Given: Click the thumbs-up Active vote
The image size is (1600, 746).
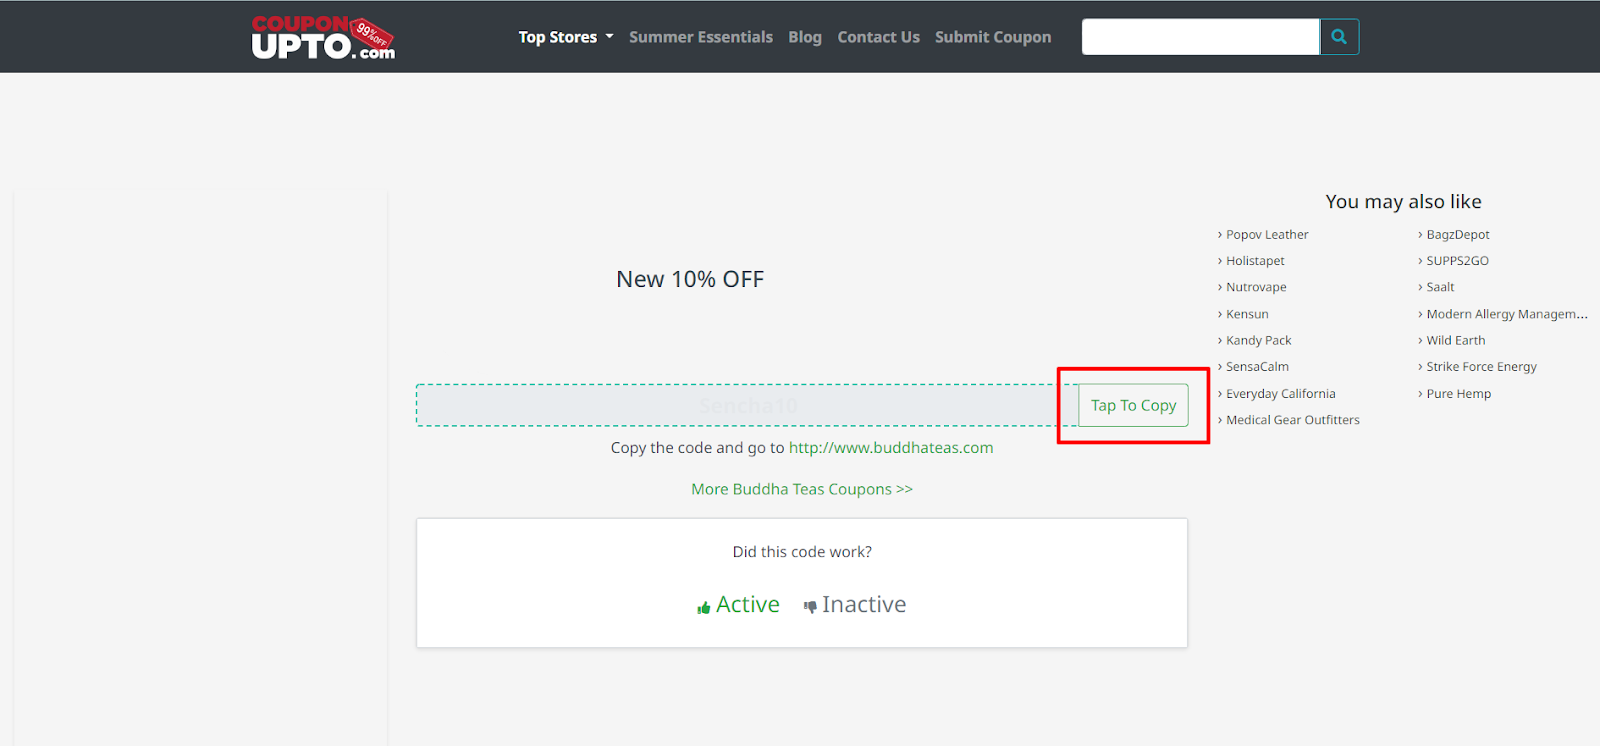Looking at the screenshot, I should [x=738, y=605].
